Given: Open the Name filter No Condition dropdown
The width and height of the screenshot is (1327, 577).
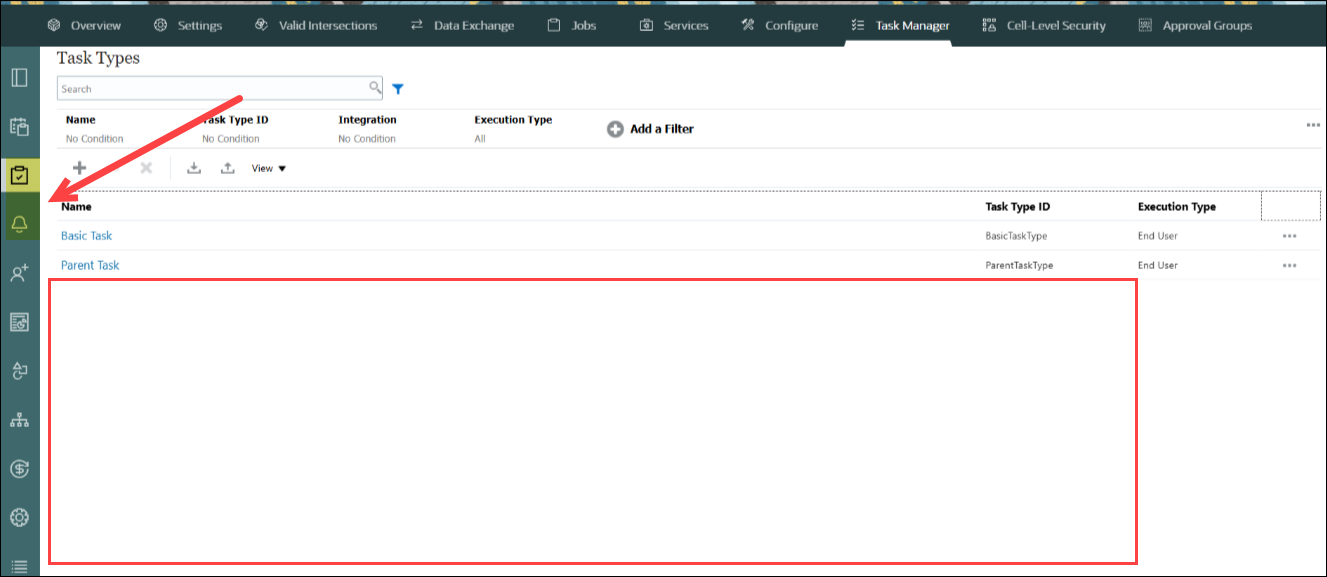Looking at the screenshot, I should (94, 139).
